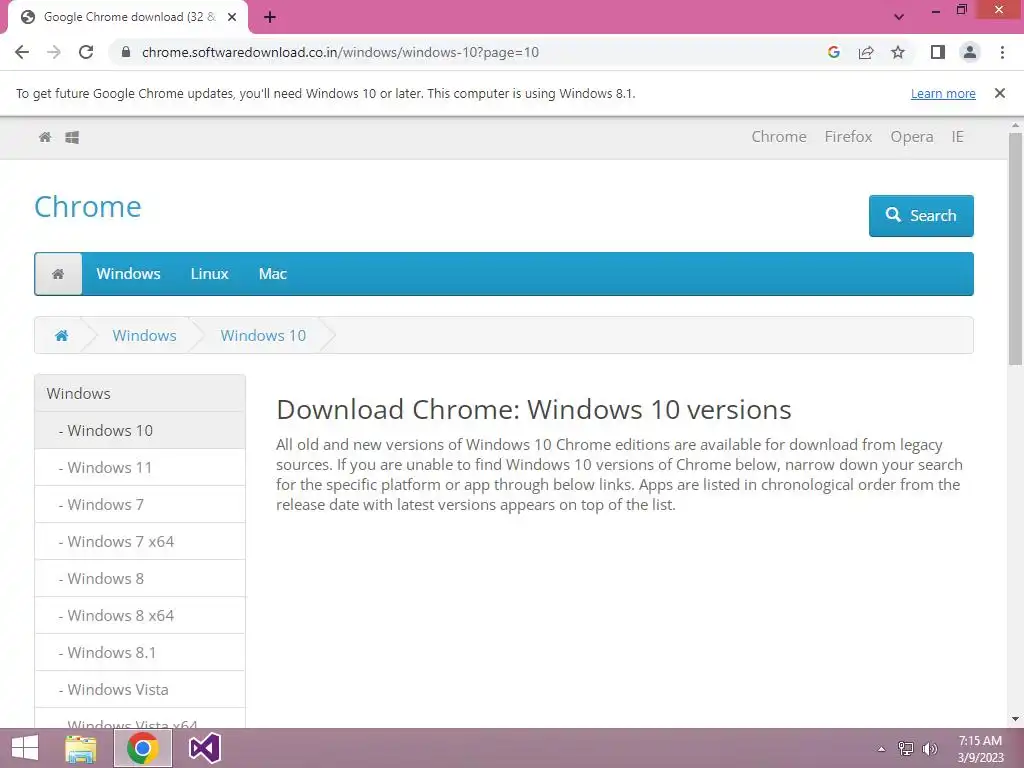Close the Google Chrome download tab
Image resolution: width=1024 pixels, height=768 pixels.
click(x=232, y=17)
